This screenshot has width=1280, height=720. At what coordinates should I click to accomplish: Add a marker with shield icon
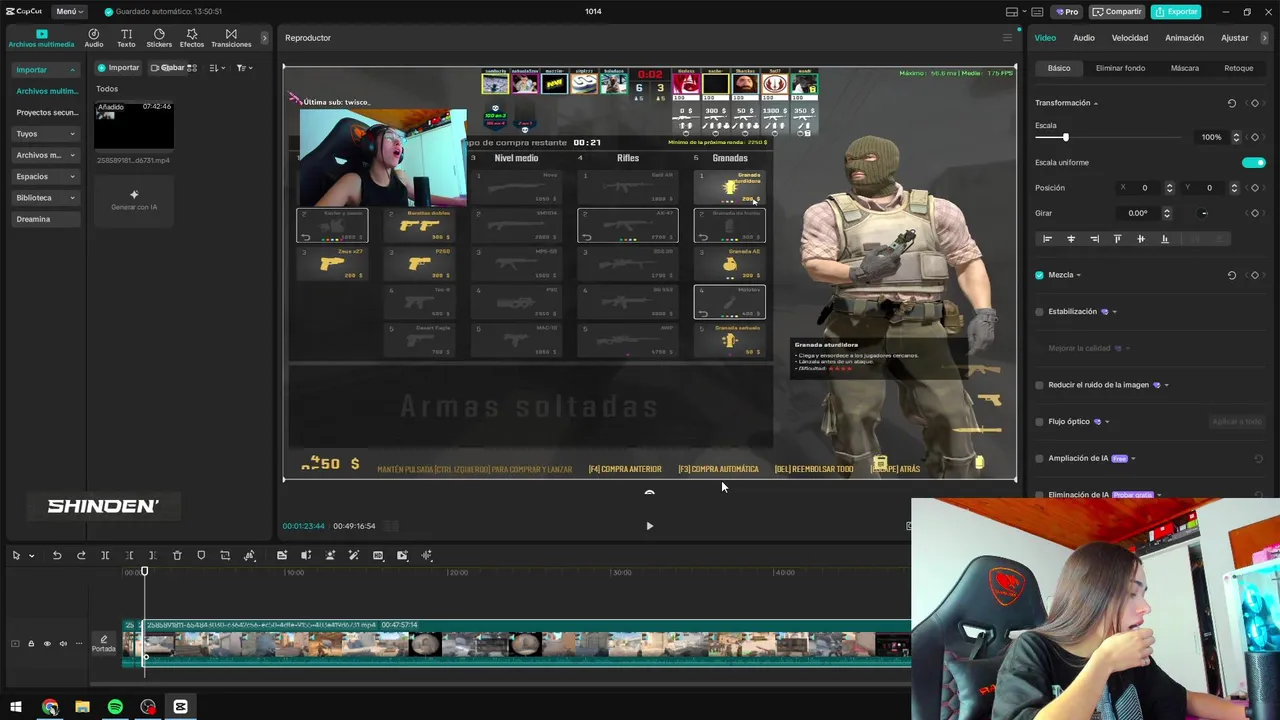(201, 555)
